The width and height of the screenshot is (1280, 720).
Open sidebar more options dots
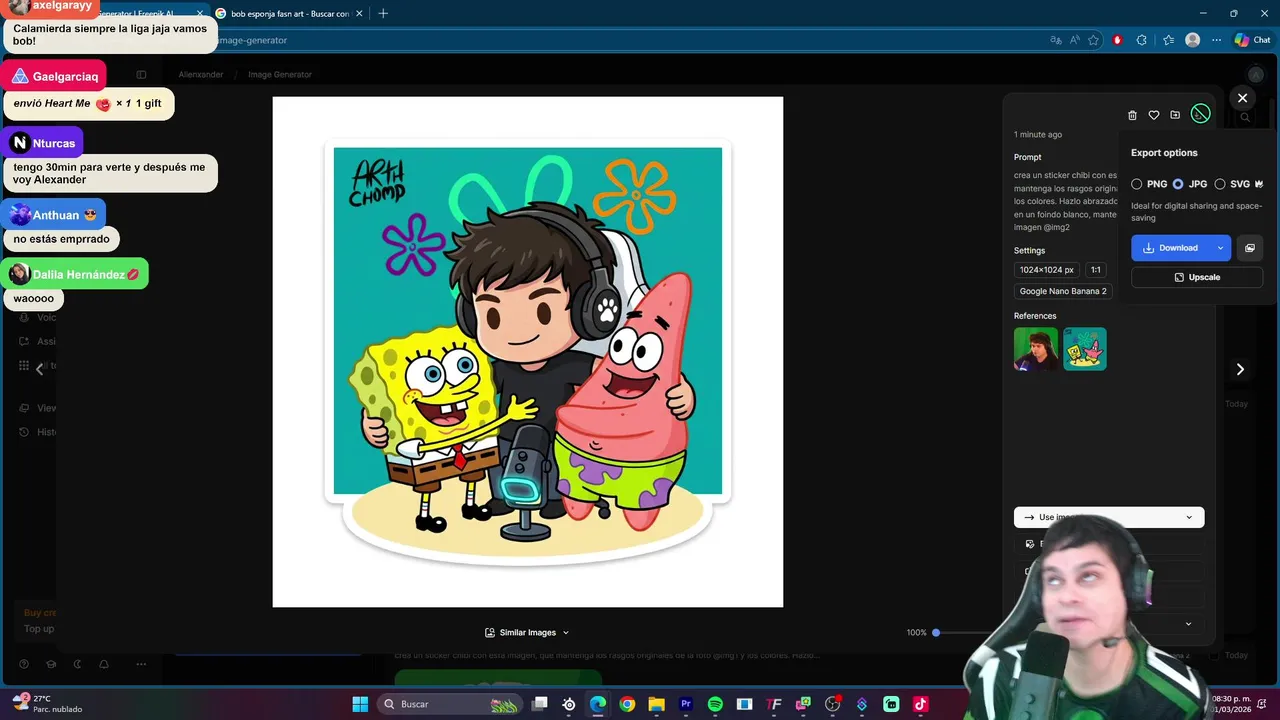[x=141, y=664]
